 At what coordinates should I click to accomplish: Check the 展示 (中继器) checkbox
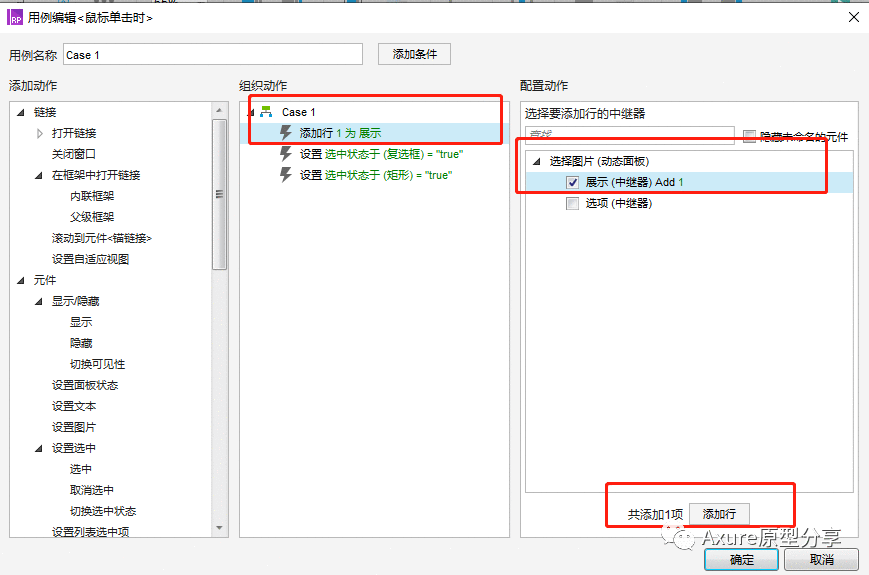[572, 182]
